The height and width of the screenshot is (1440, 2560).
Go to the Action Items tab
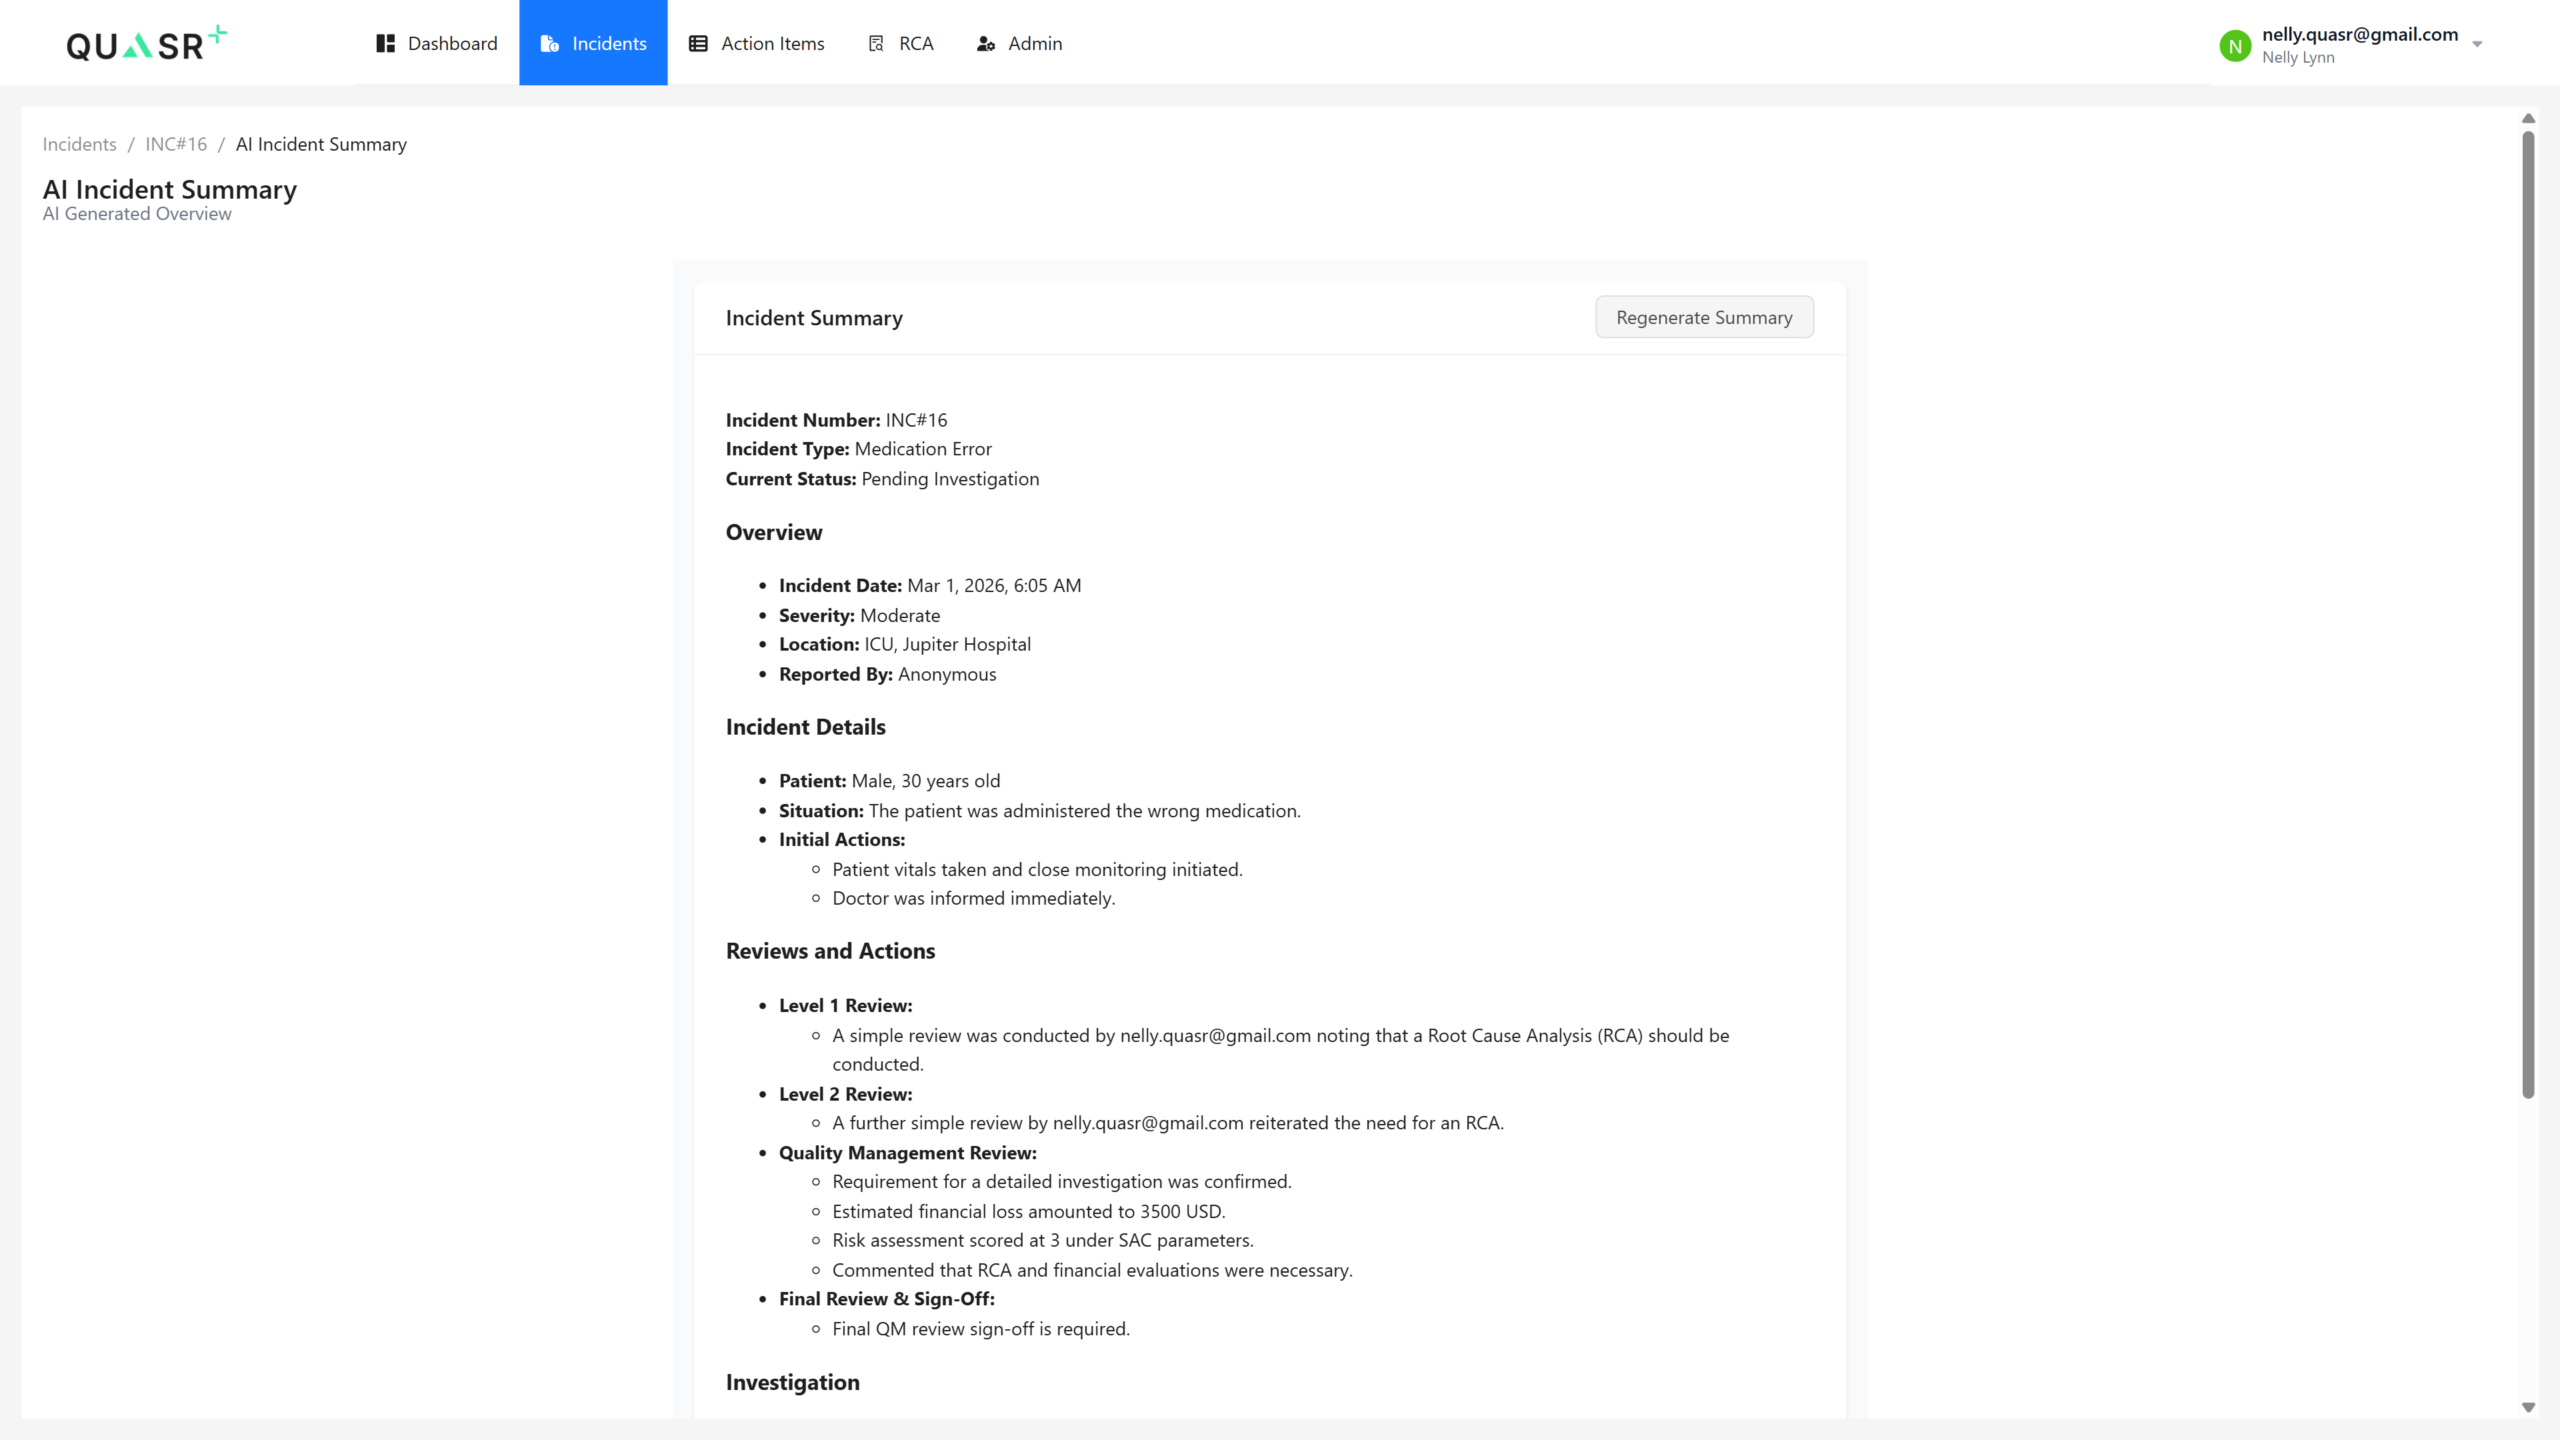click(x=772, y=43)
